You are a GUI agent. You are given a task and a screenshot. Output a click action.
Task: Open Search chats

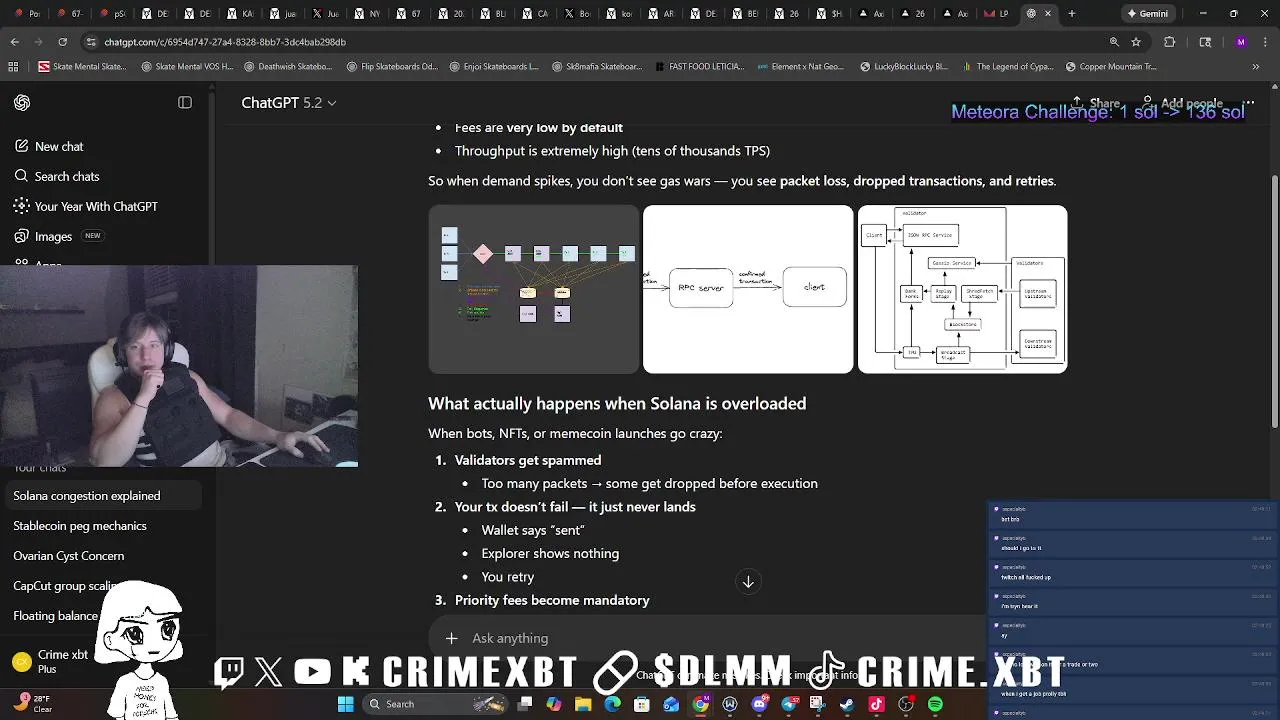(56, 176)
